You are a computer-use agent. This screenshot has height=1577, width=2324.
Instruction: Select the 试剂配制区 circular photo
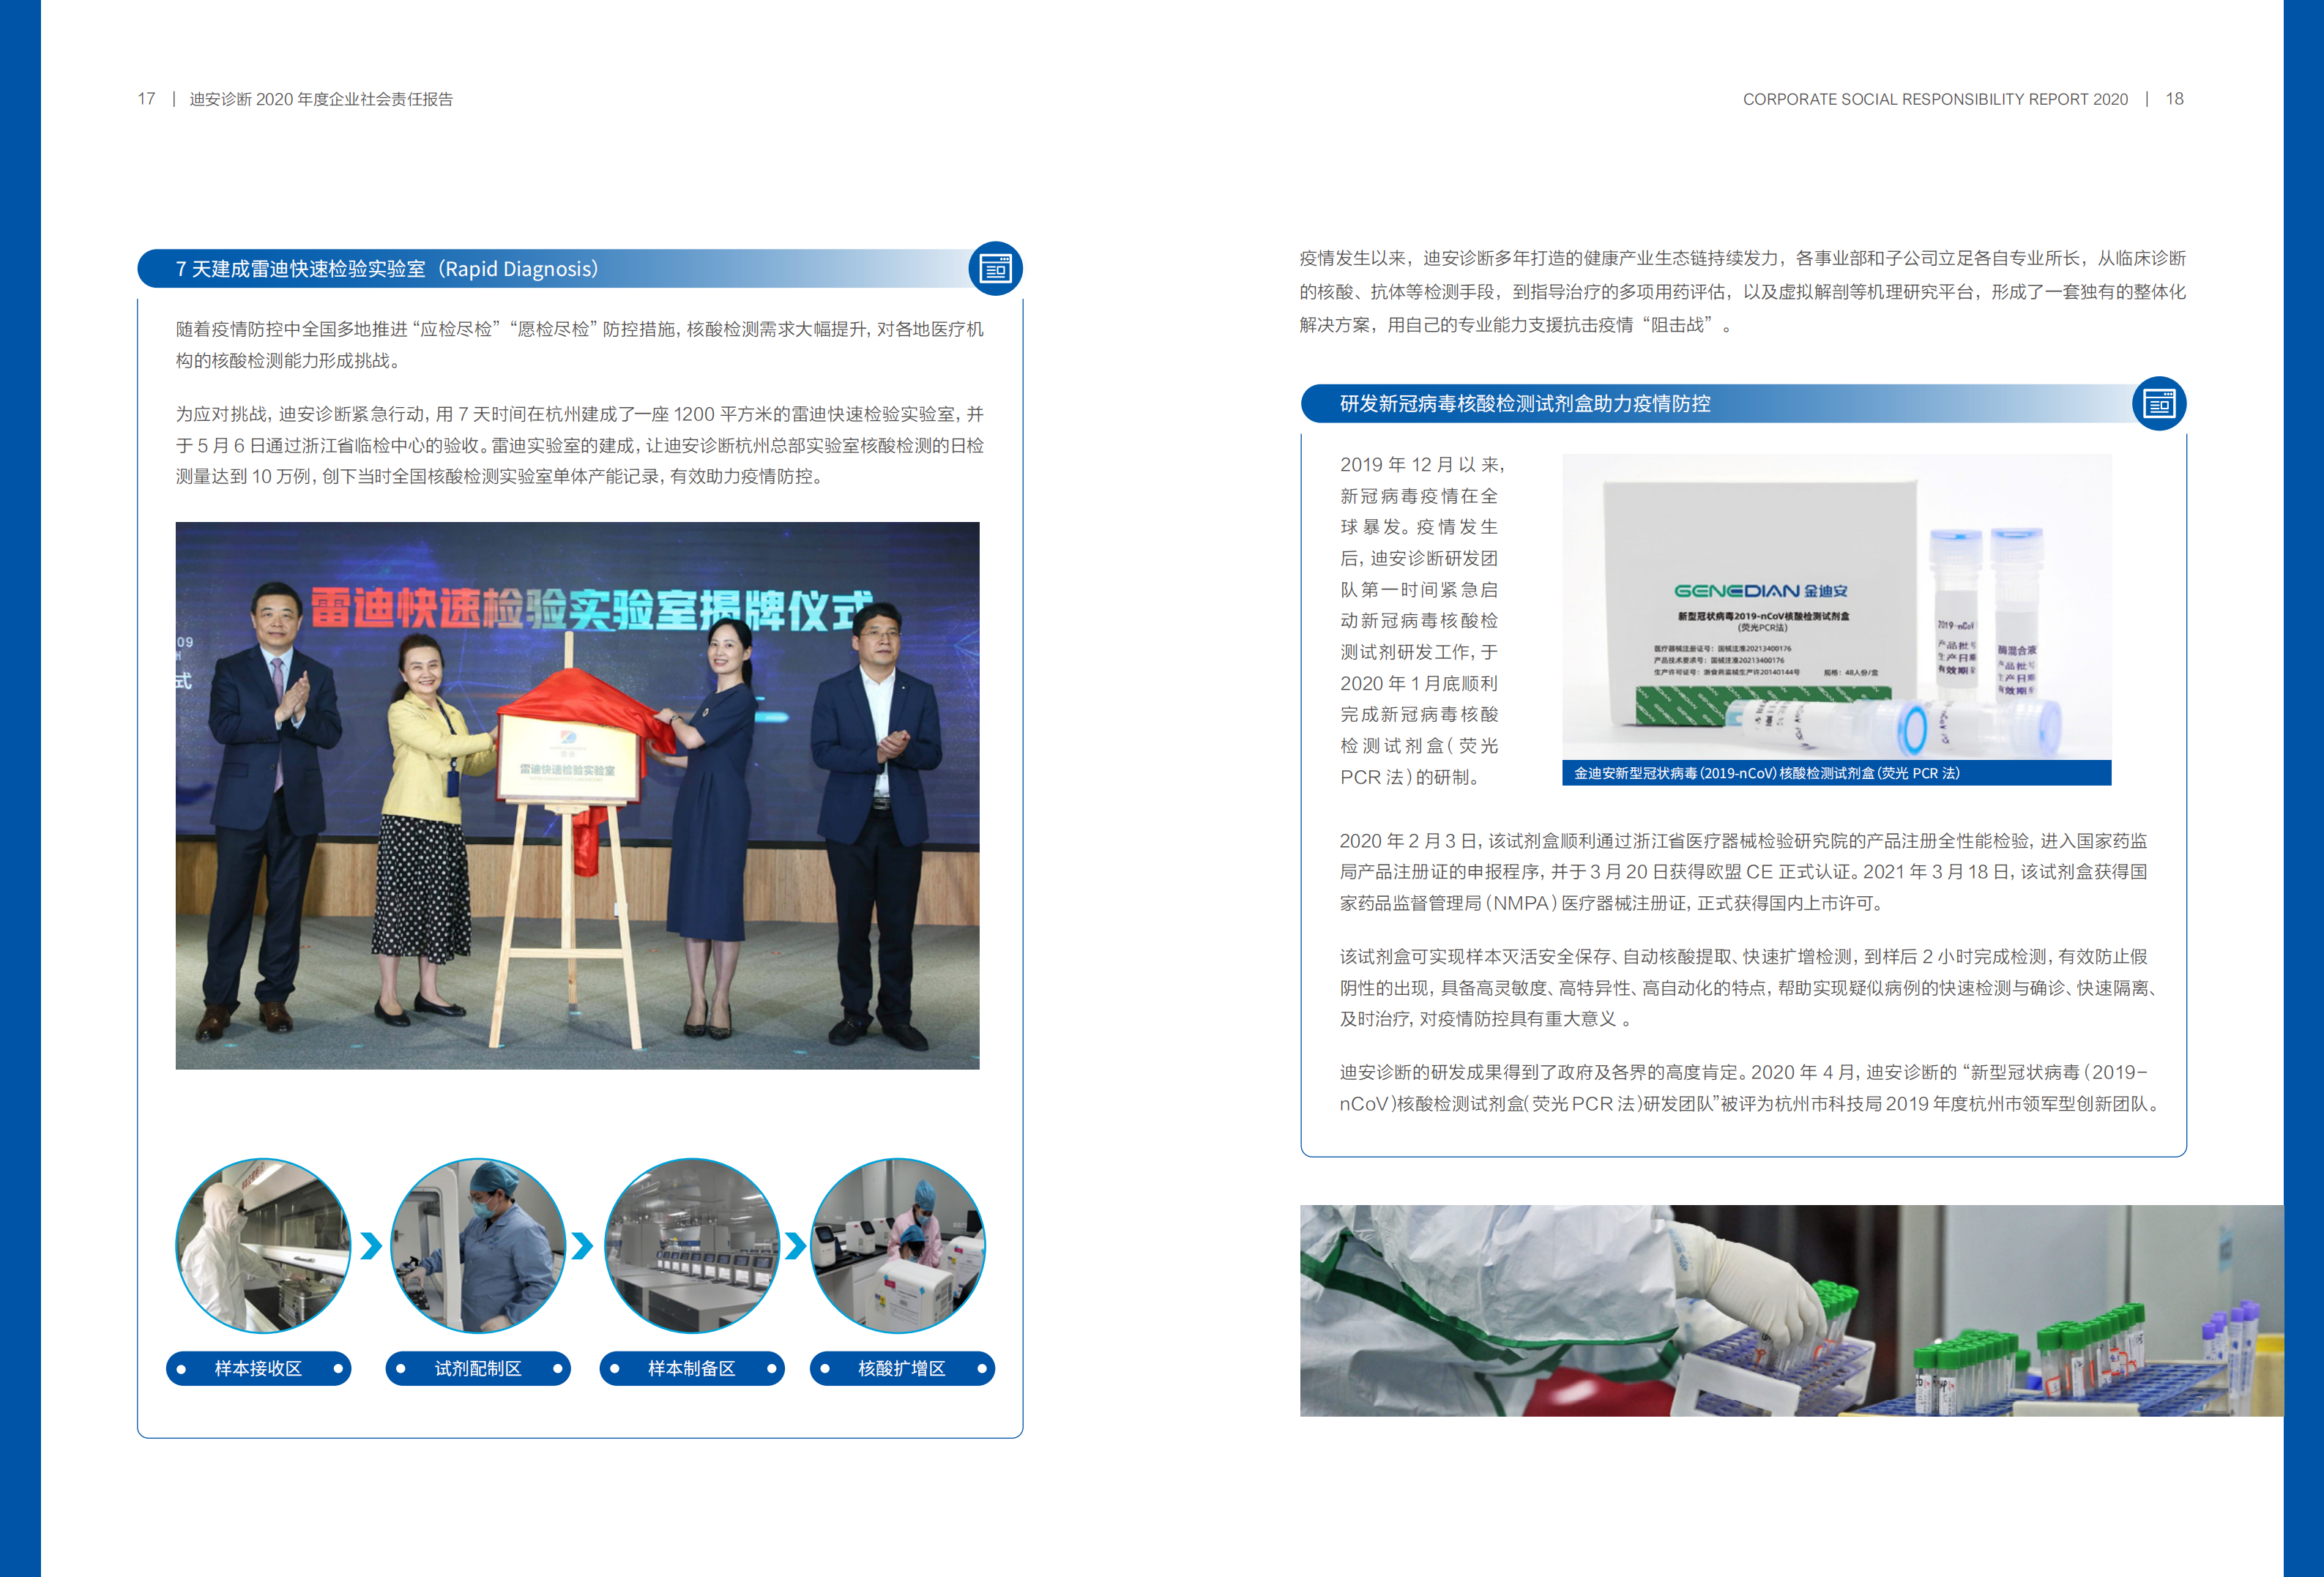tap(477, 1245)
